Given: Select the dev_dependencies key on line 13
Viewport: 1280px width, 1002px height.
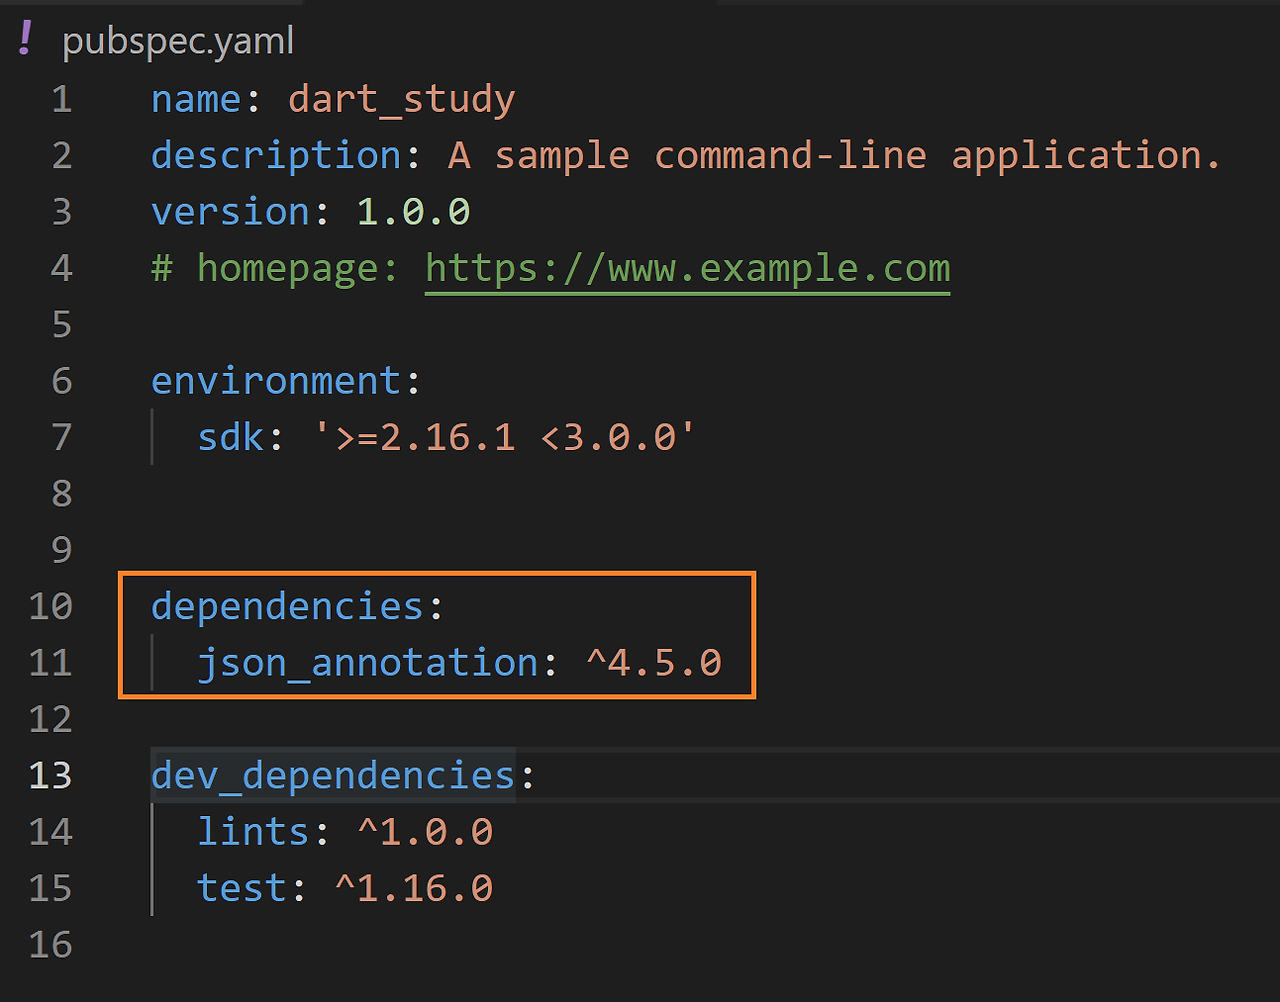Looking at the screenshot, I should click(332, 775).
